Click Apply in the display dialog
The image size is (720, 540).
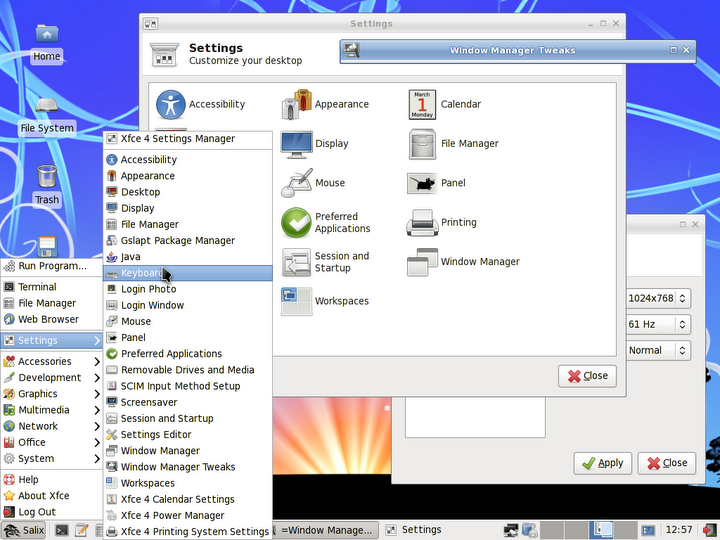tap(603, 463)
